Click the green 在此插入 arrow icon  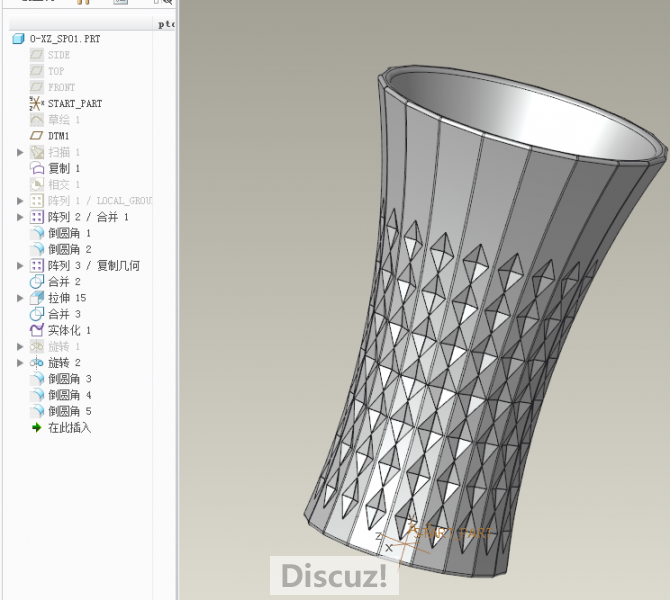coord(37,427)
